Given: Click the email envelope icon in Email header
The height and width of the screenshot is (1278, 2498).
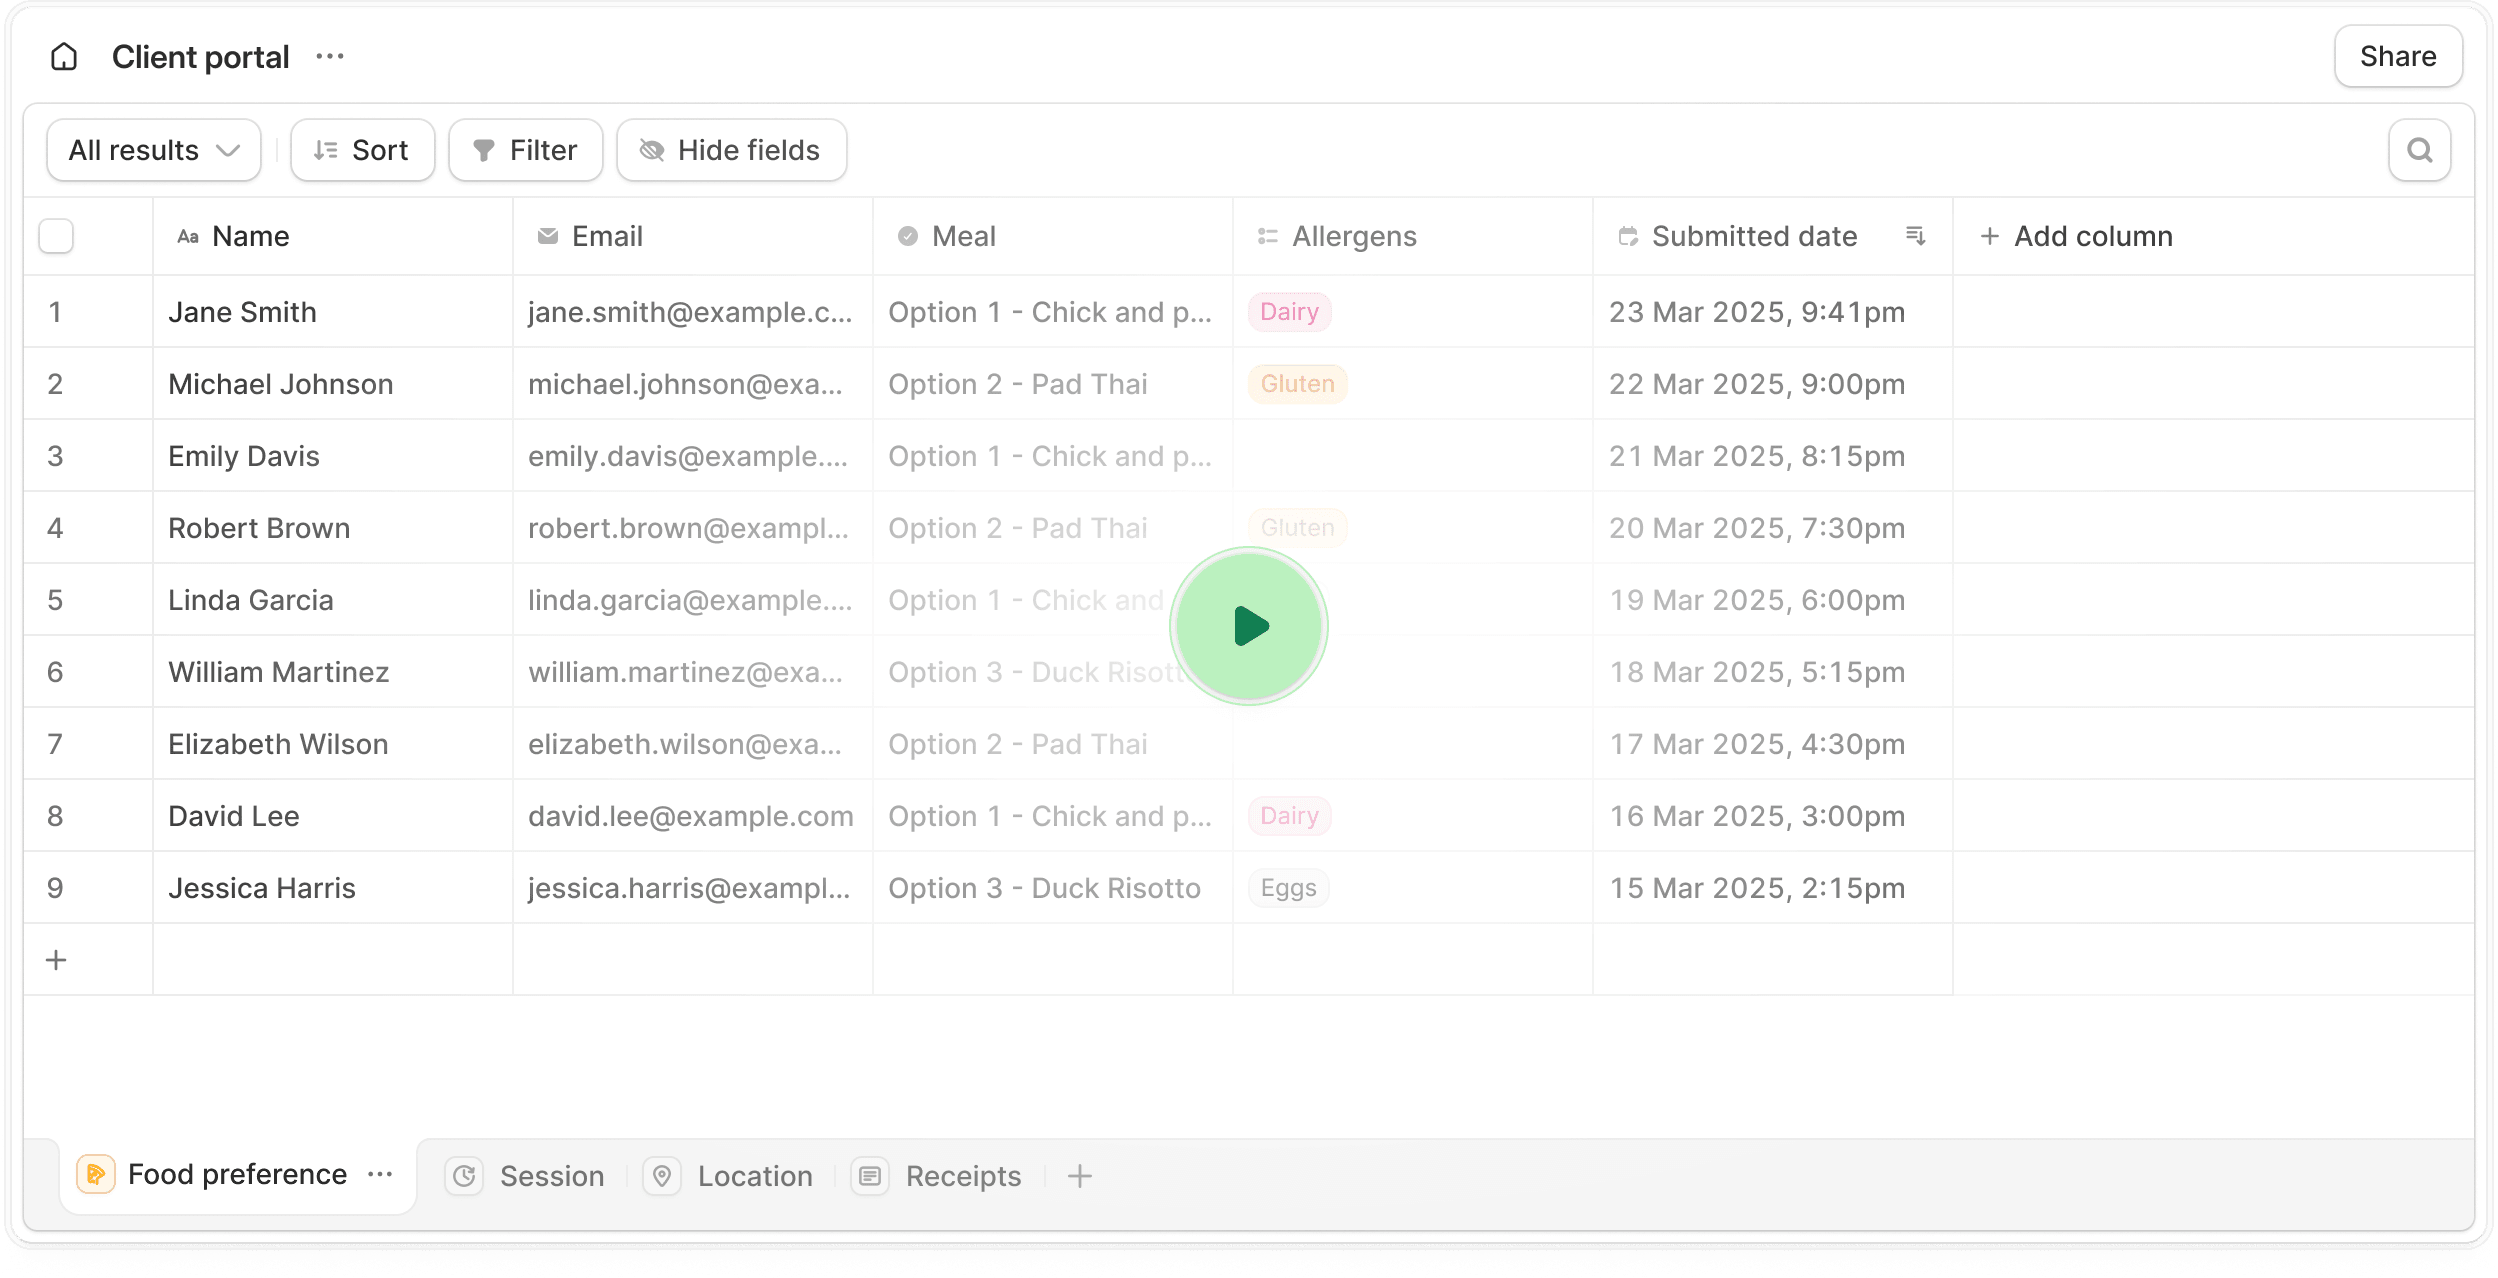Looking at the screenshot, I should tap(547, 236).
